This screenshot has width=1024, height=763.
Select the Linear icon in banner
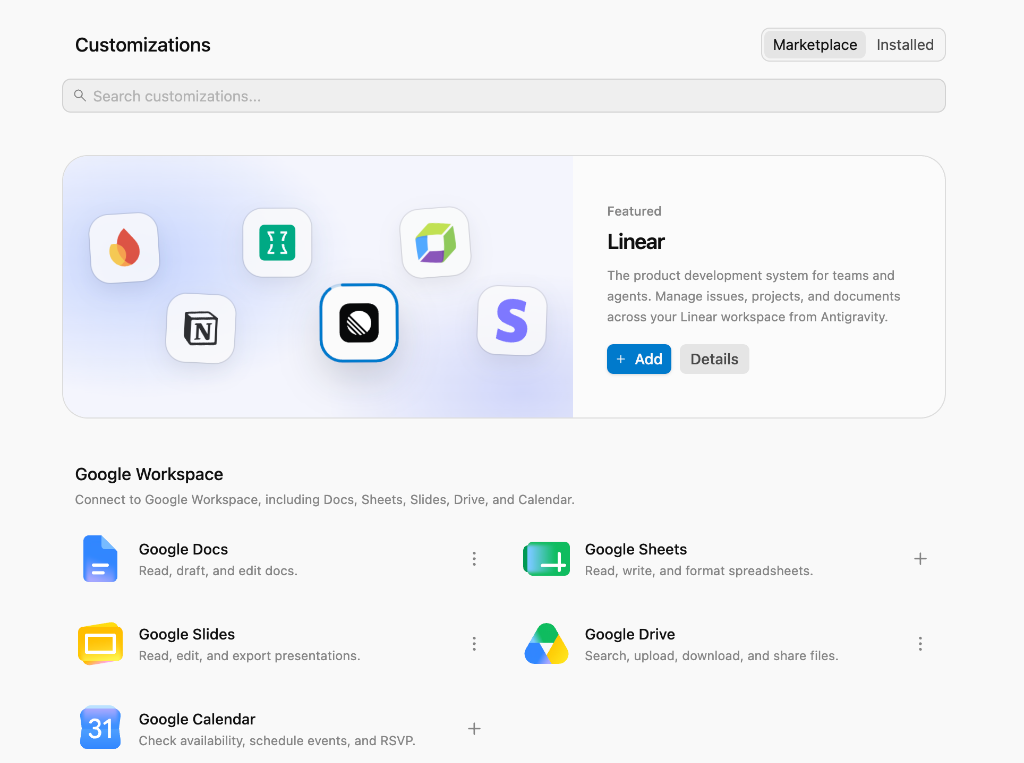tap(359, 323)
